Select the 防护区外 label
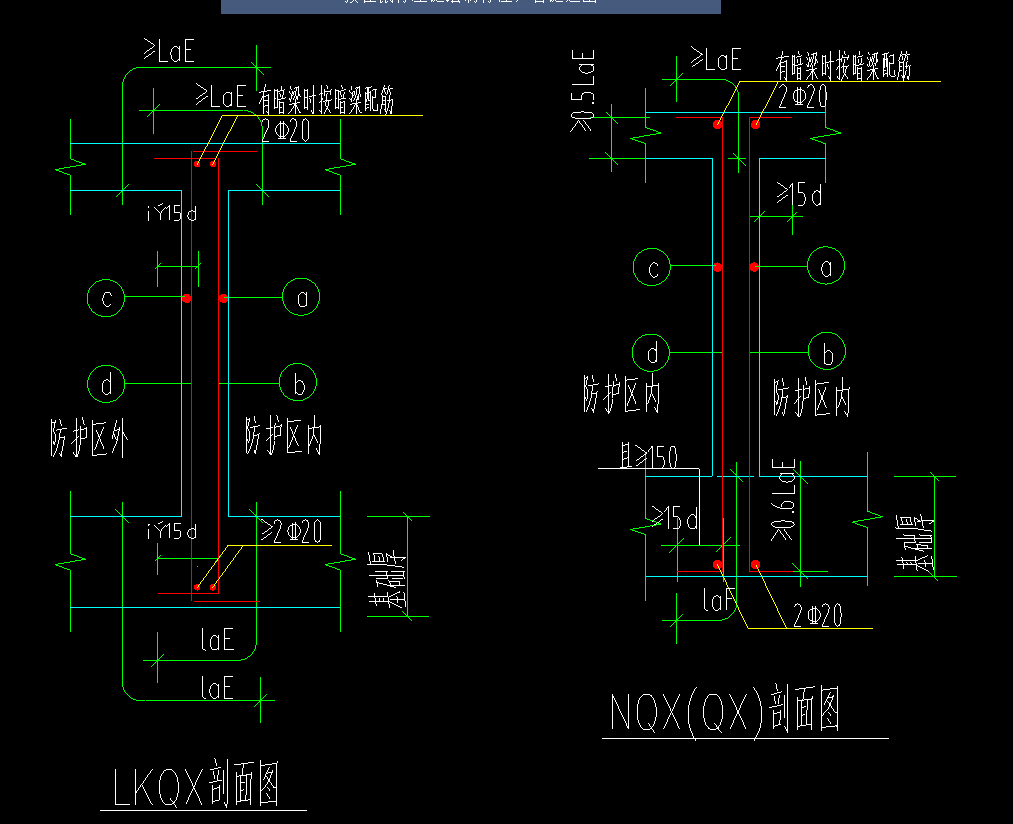The image size is (1013, 824). [x=89, y=438]
